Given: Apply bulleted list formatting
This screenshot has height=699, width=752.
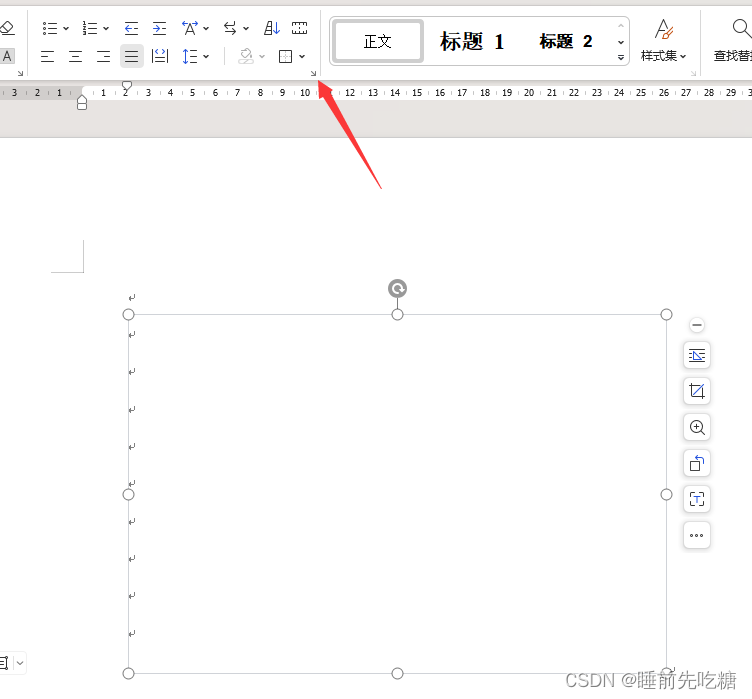Looking at the screenshot, I should pyautogui.click(x=50, y=28).
